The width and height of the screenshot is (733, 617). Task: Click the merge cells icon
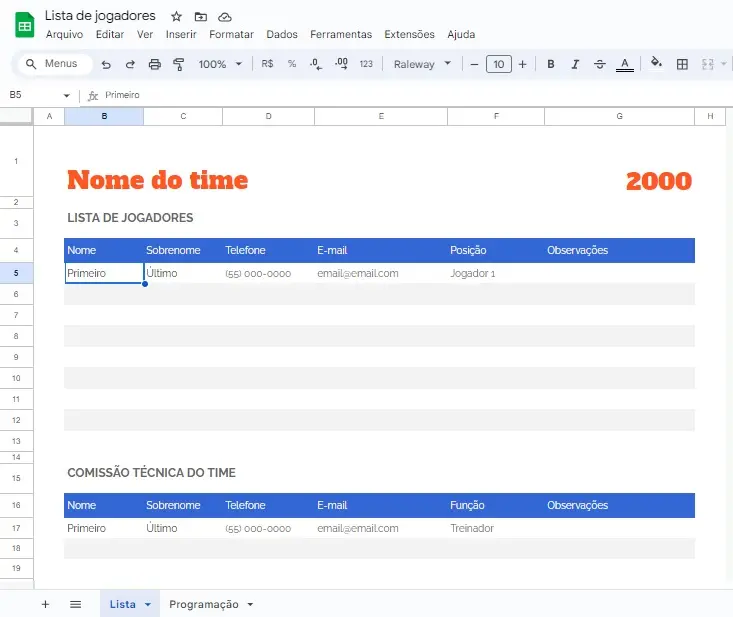click(707, 65)
